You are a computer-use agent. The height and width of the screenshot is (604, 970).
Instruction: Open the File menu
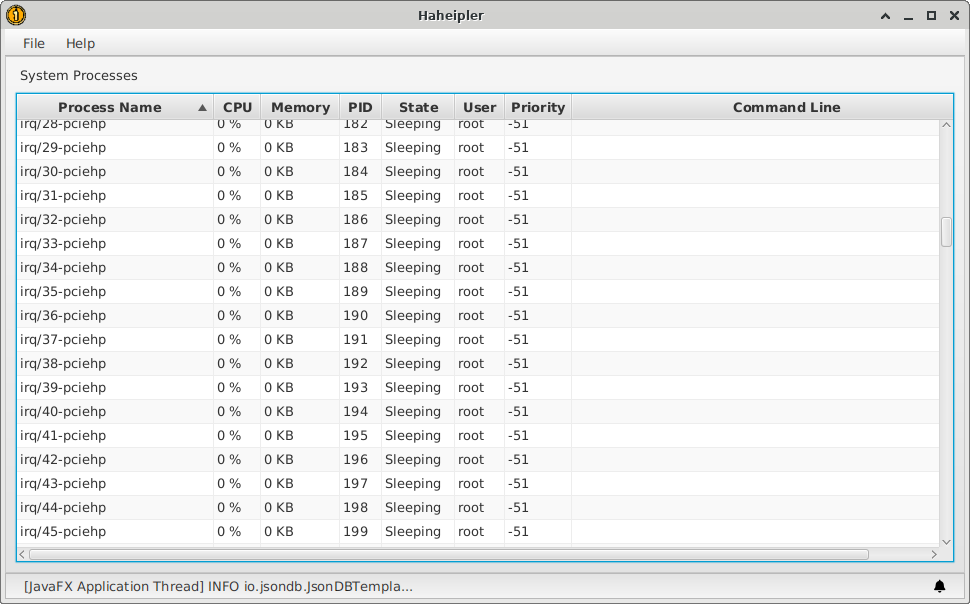click(34, 43)
